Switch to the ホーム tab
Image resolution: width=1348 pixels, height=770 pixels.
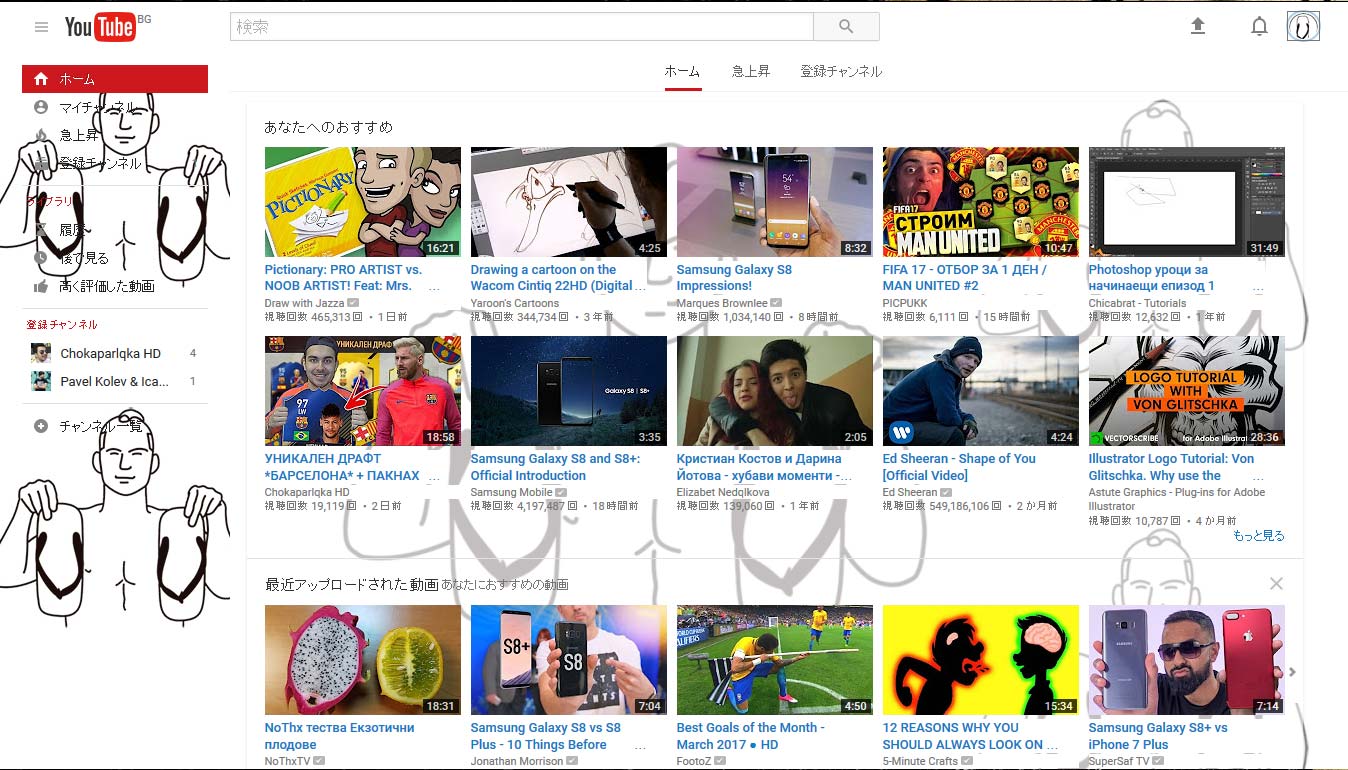tap(683, 72)
